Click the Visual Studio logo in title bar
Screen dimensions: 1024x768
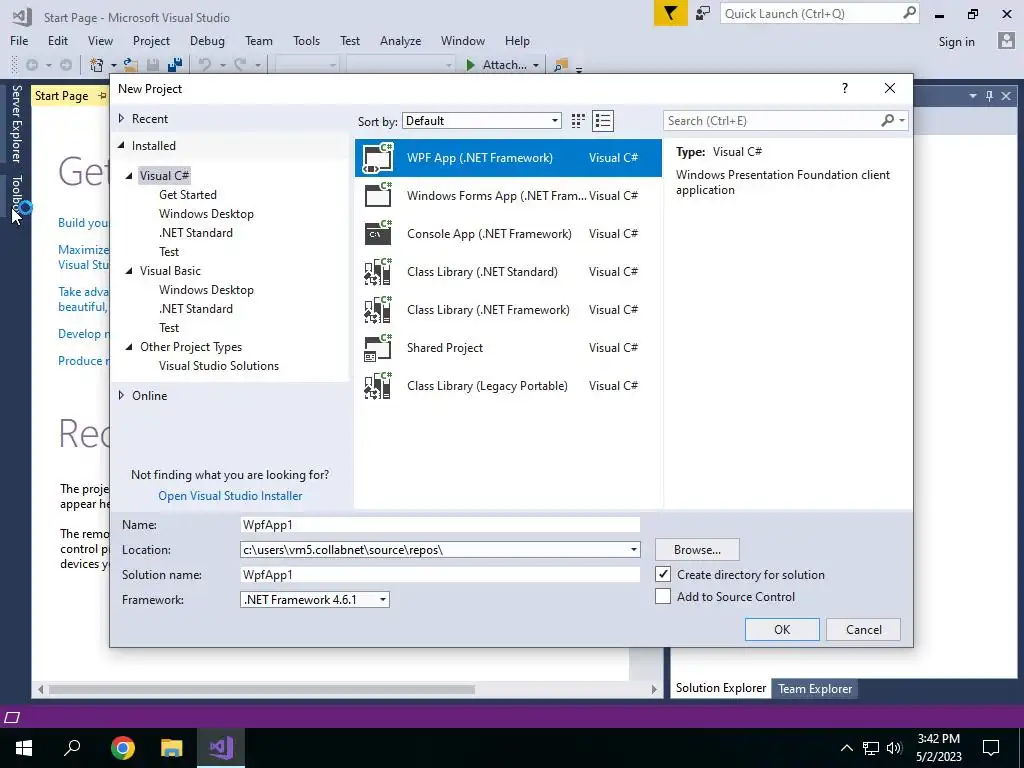tap(21, 16)
